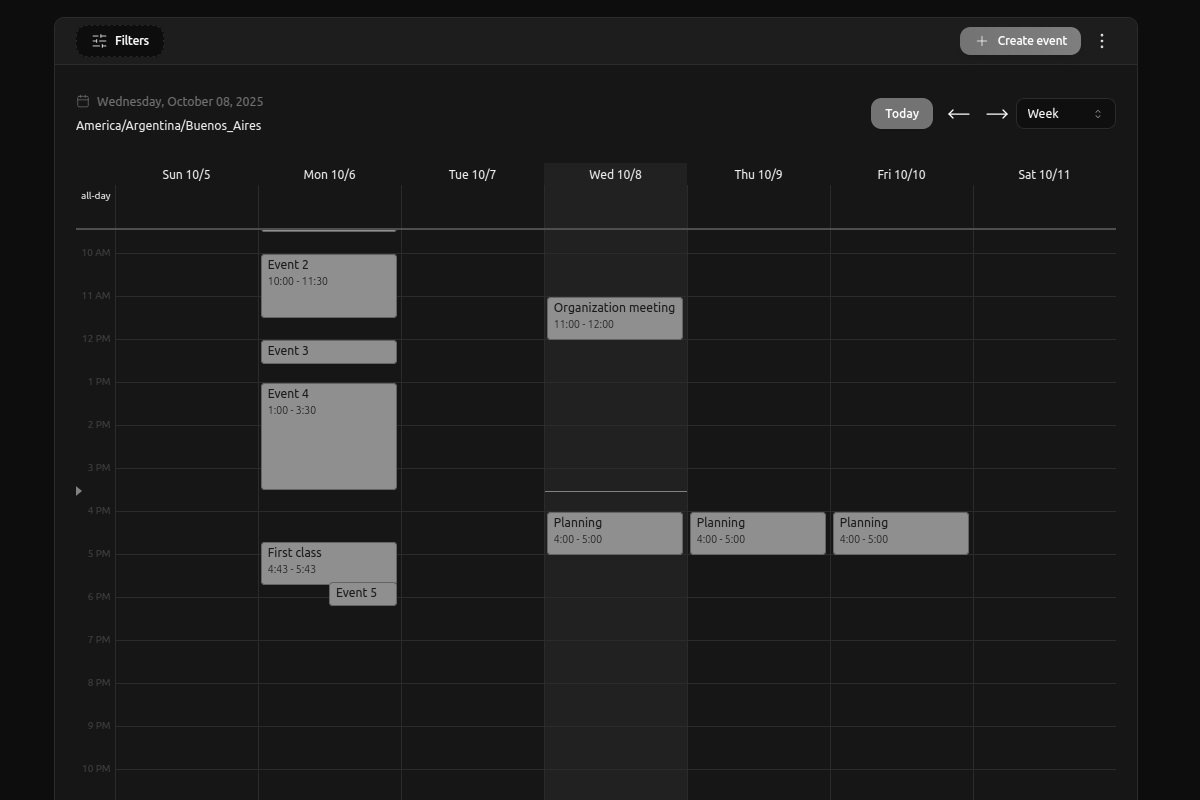Select Event 4 on Monday
Screen dimensions: 1200x800
click(x=328, y=435)
